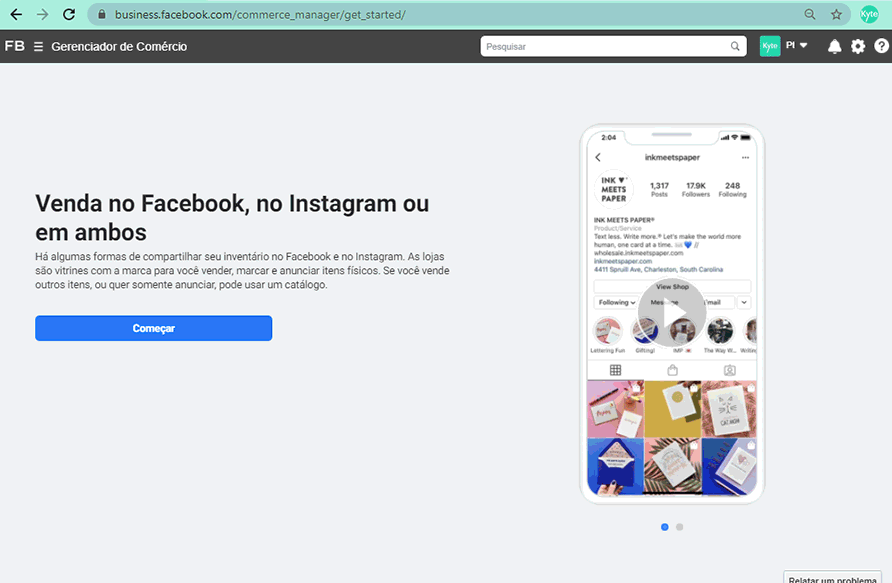Screen dimensions: 892x583
Task: Click the 17.9K Followers count
Action: (x=696, y=189)
